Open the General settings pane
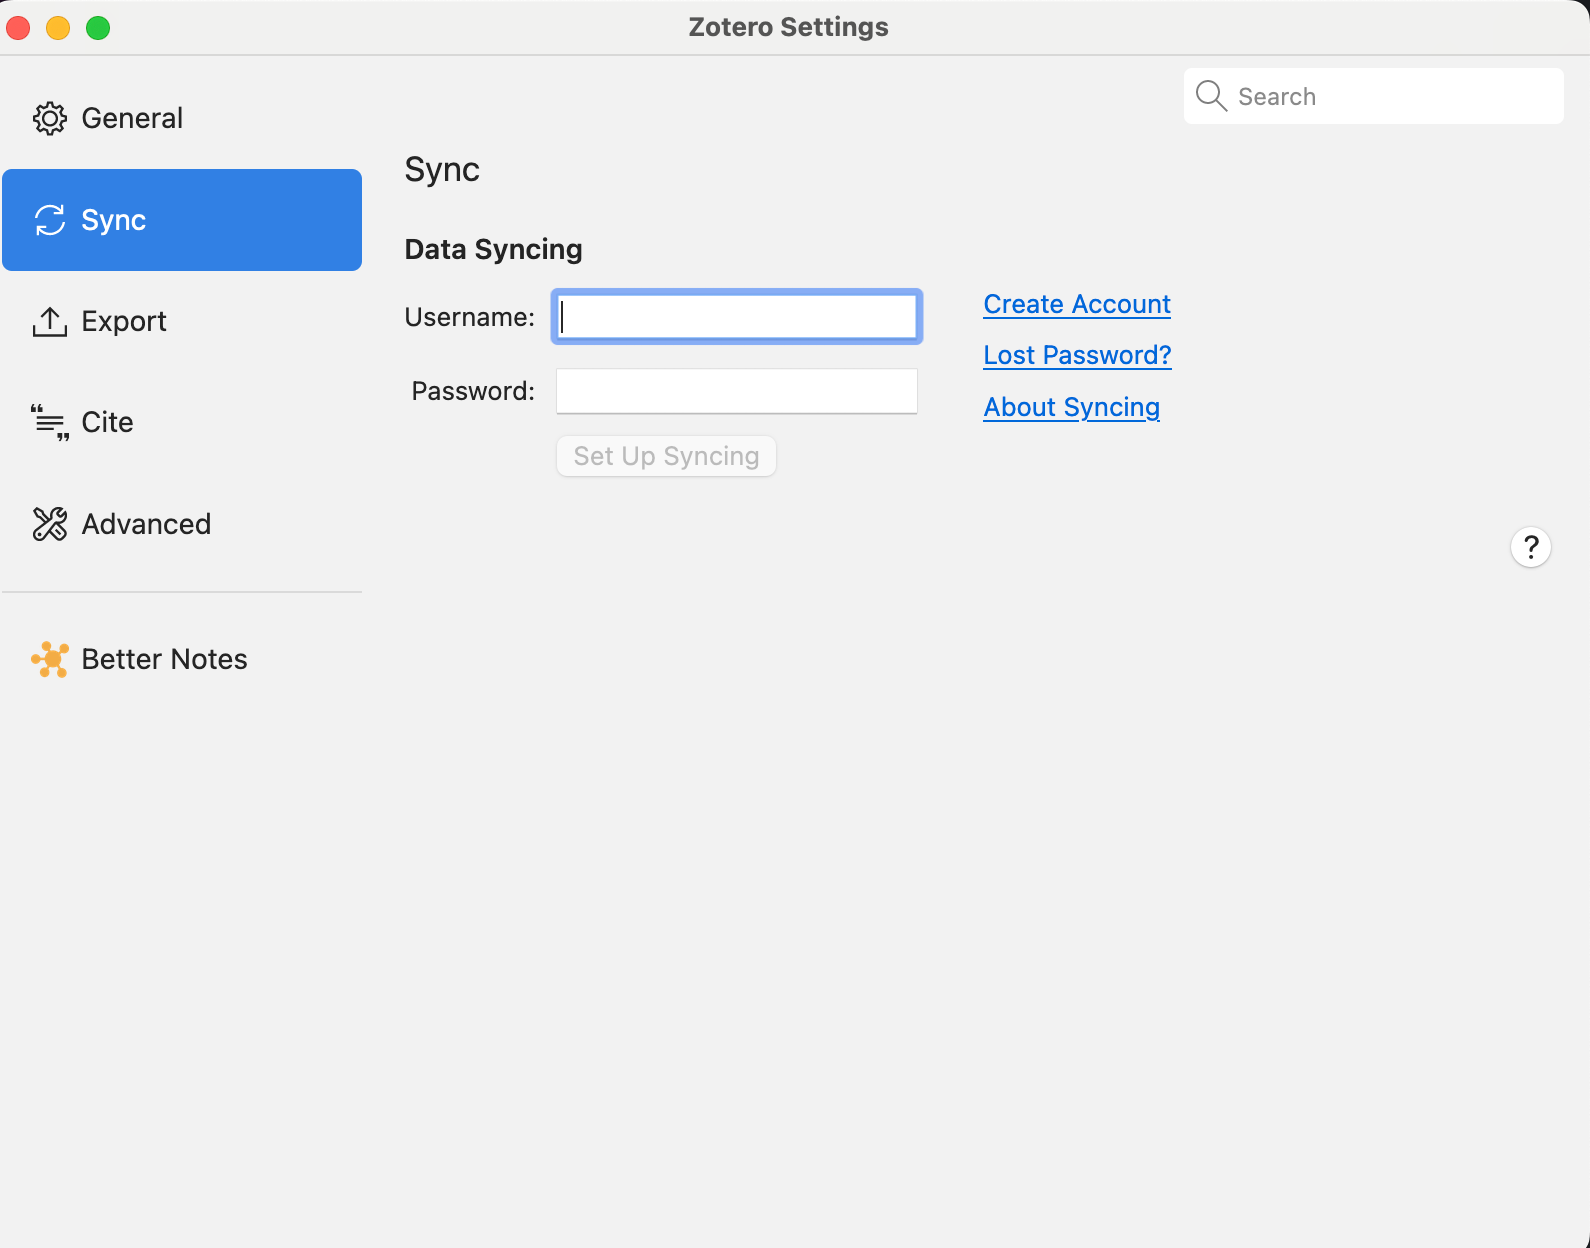1590x1248 pixels. click(181, 118)
